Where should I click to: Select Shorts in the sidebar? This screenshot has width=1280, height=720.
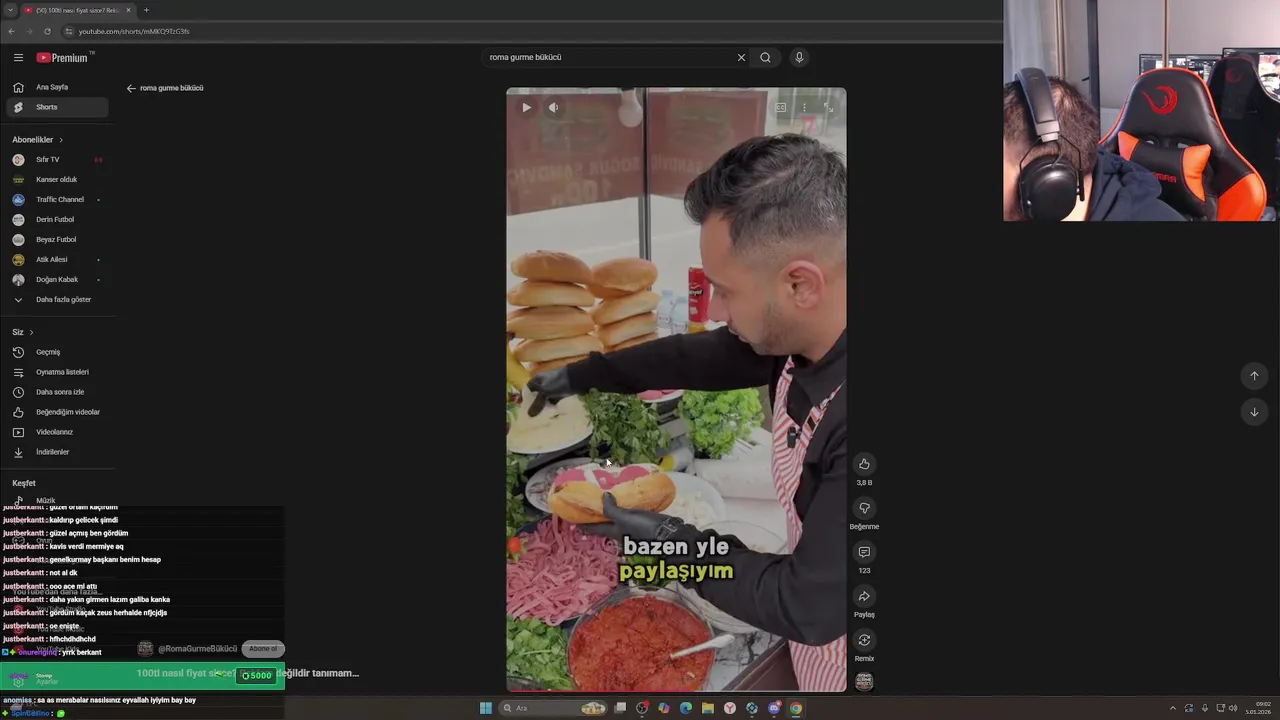tap(57, 107)
